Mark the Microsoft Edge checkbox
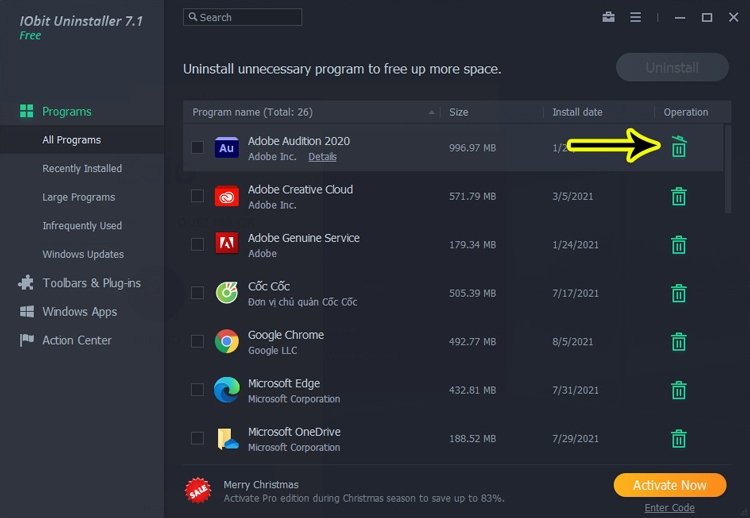Screen dimensions: 750x518 pos(197,390)
